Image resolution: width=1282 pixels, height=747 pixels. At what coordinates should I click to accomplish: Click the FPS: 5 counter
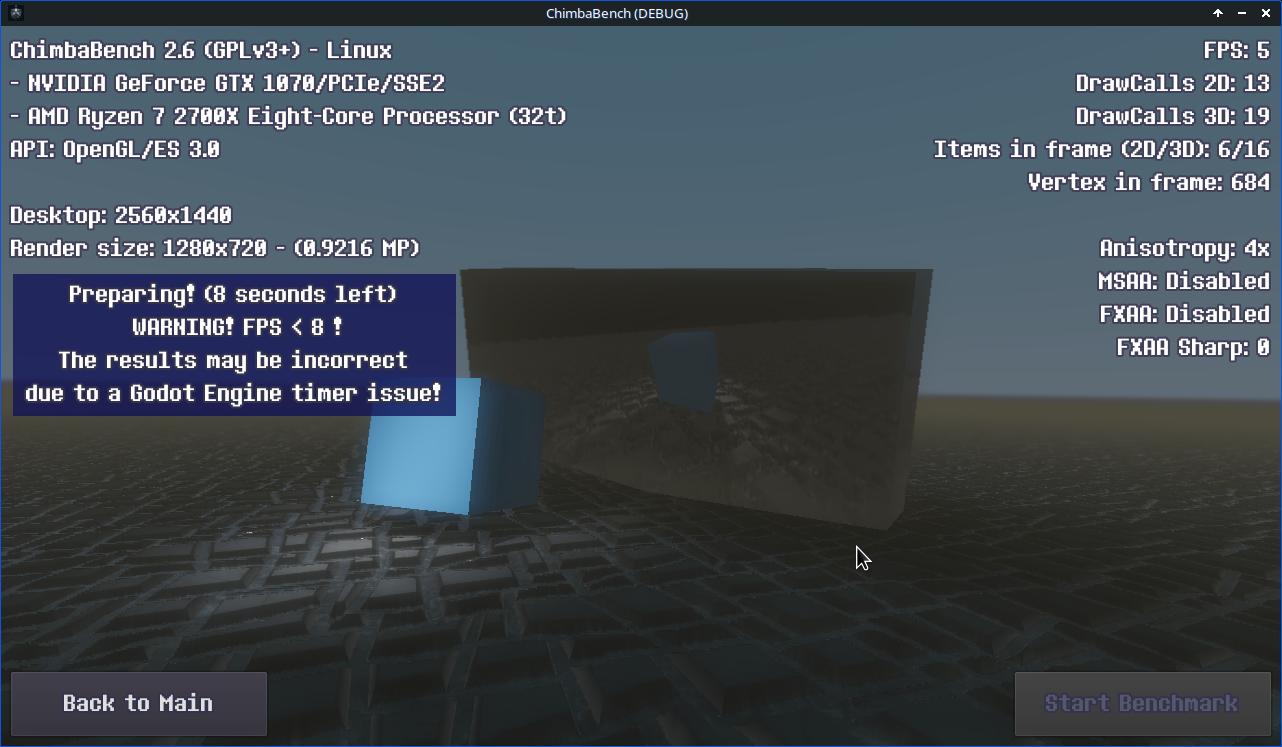point(1237,50)
